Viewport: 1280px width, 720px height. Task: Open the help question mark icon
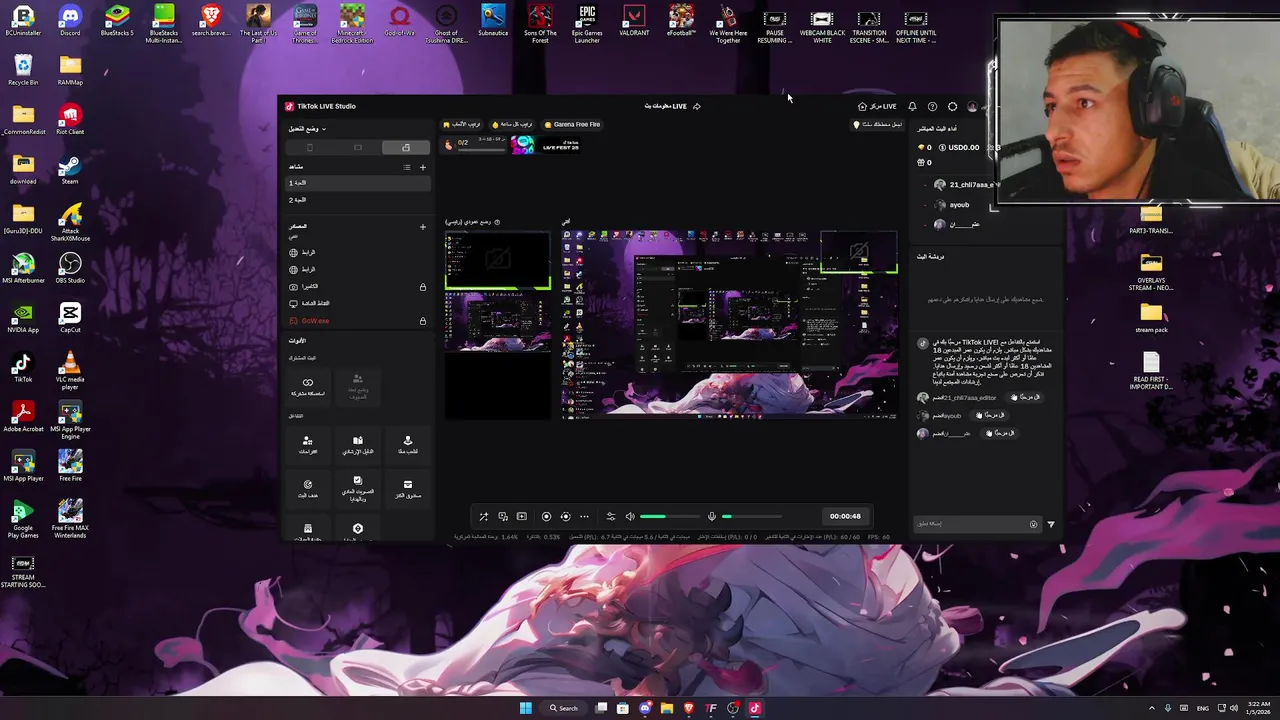coord(932,106)
